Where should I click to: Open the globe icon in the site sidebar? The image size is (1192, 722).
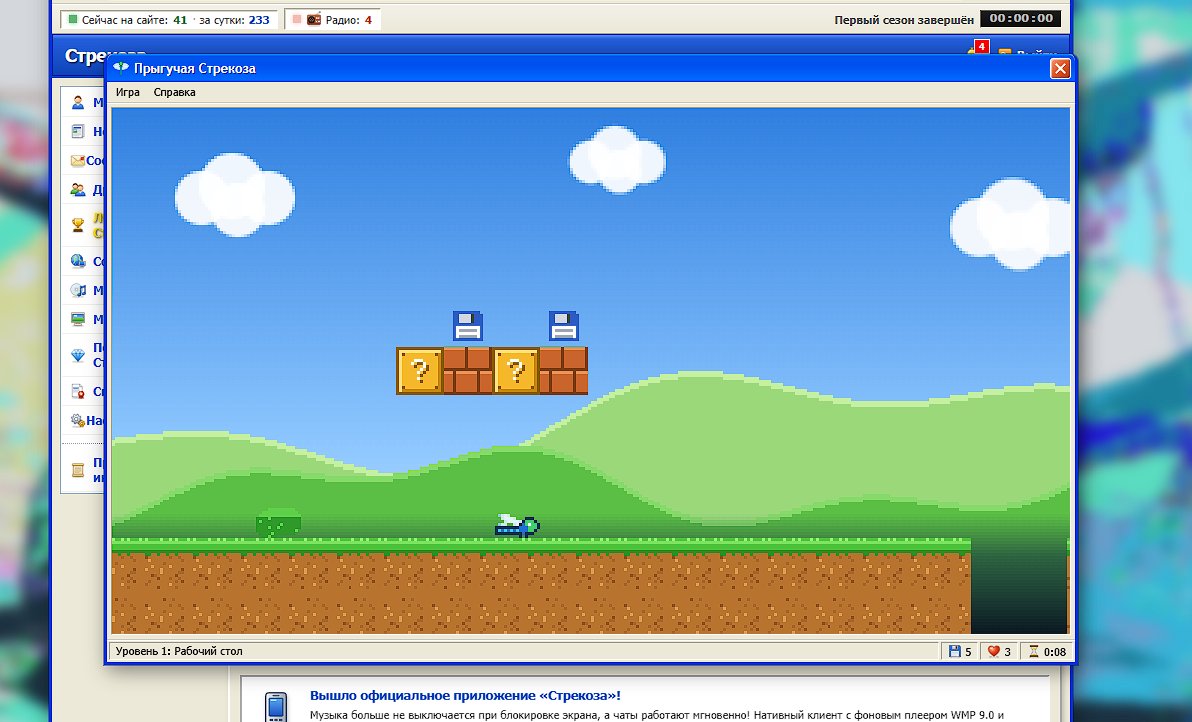pyautogui.click(x=78, y=261)
